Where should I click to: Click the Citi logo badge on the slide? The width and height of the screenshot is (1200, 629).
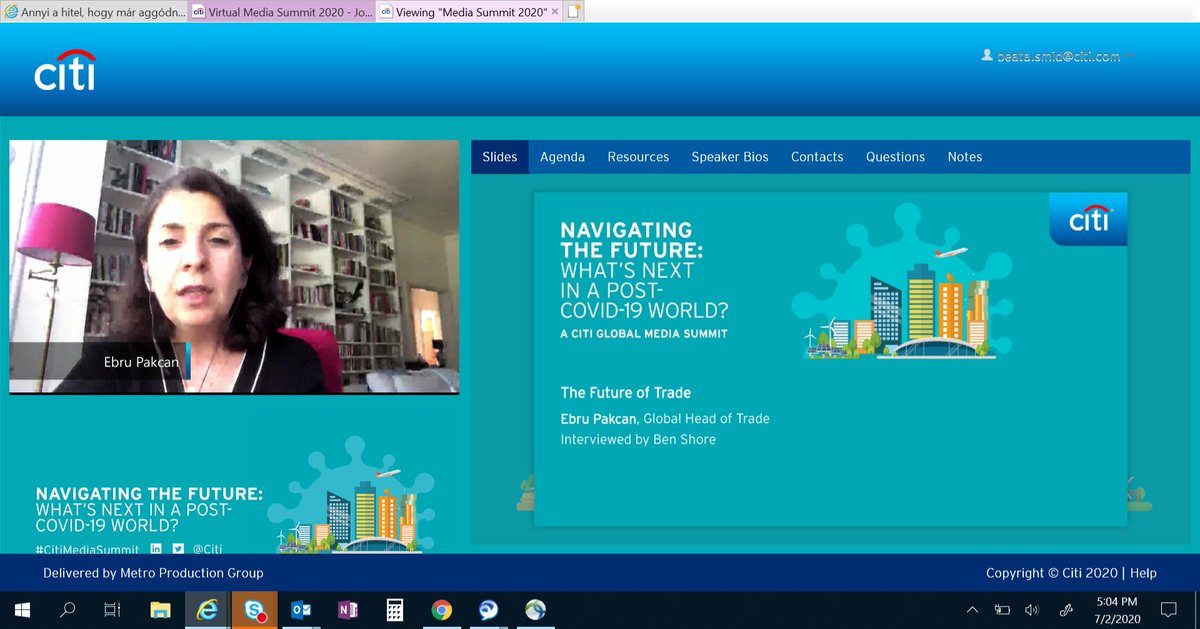[x=1088, y=219]
